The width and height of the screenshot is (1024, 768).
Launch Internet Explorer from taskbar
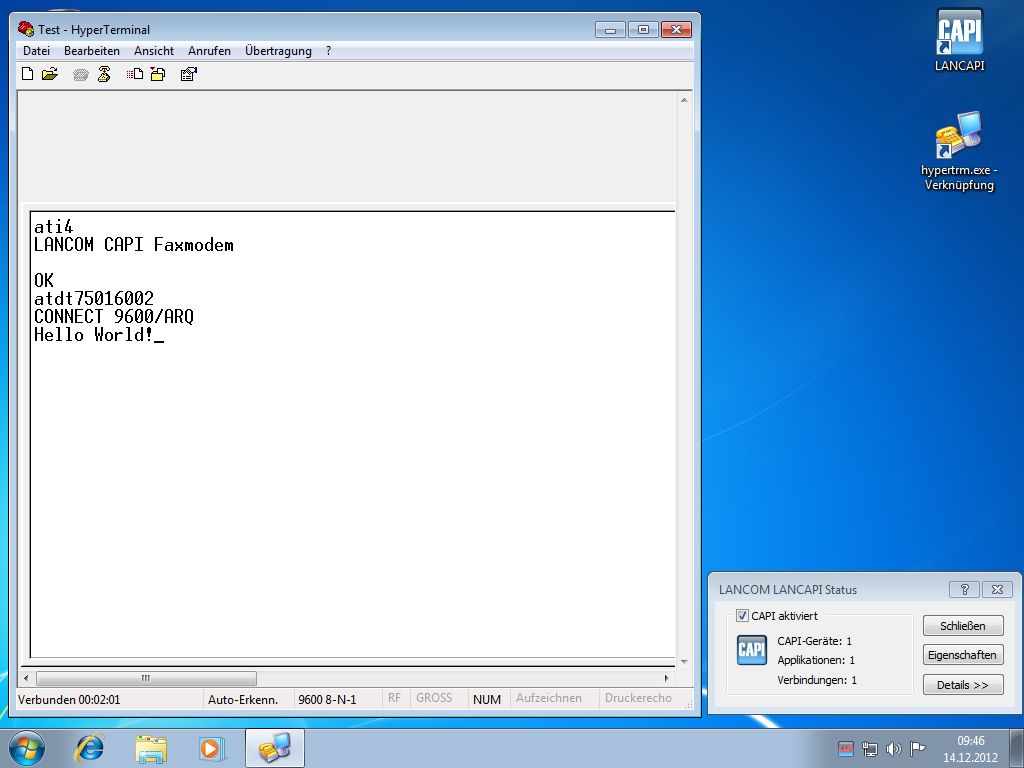[x=89, y=748]
